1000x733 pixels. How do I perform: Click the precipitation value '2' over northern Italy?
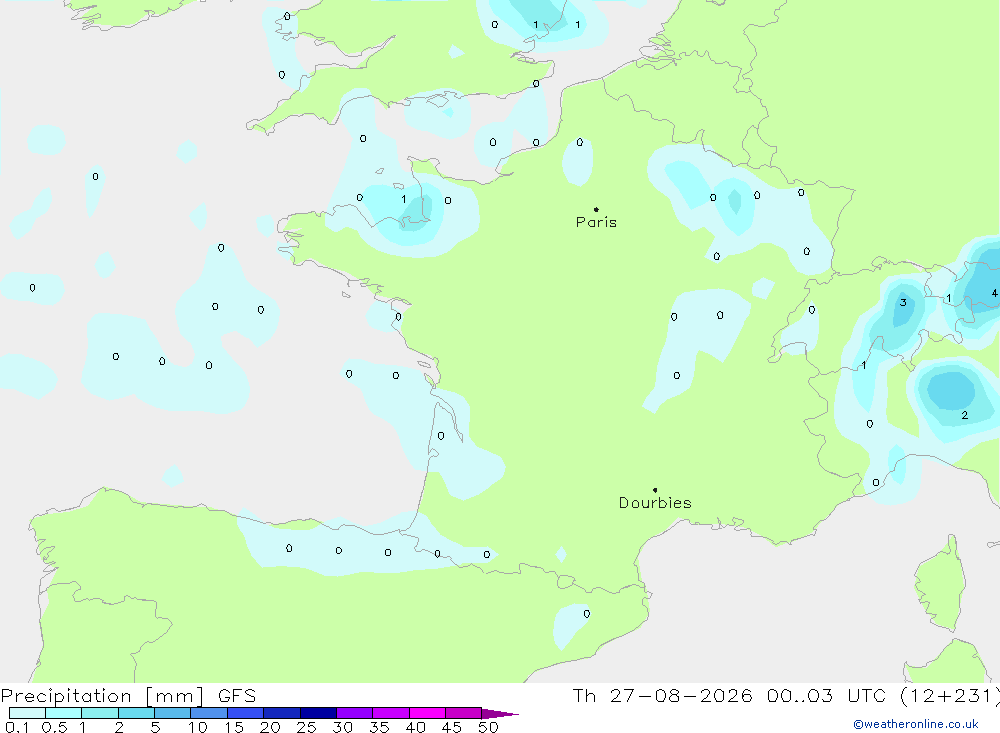pyautogui.click(x=964, y=415)
